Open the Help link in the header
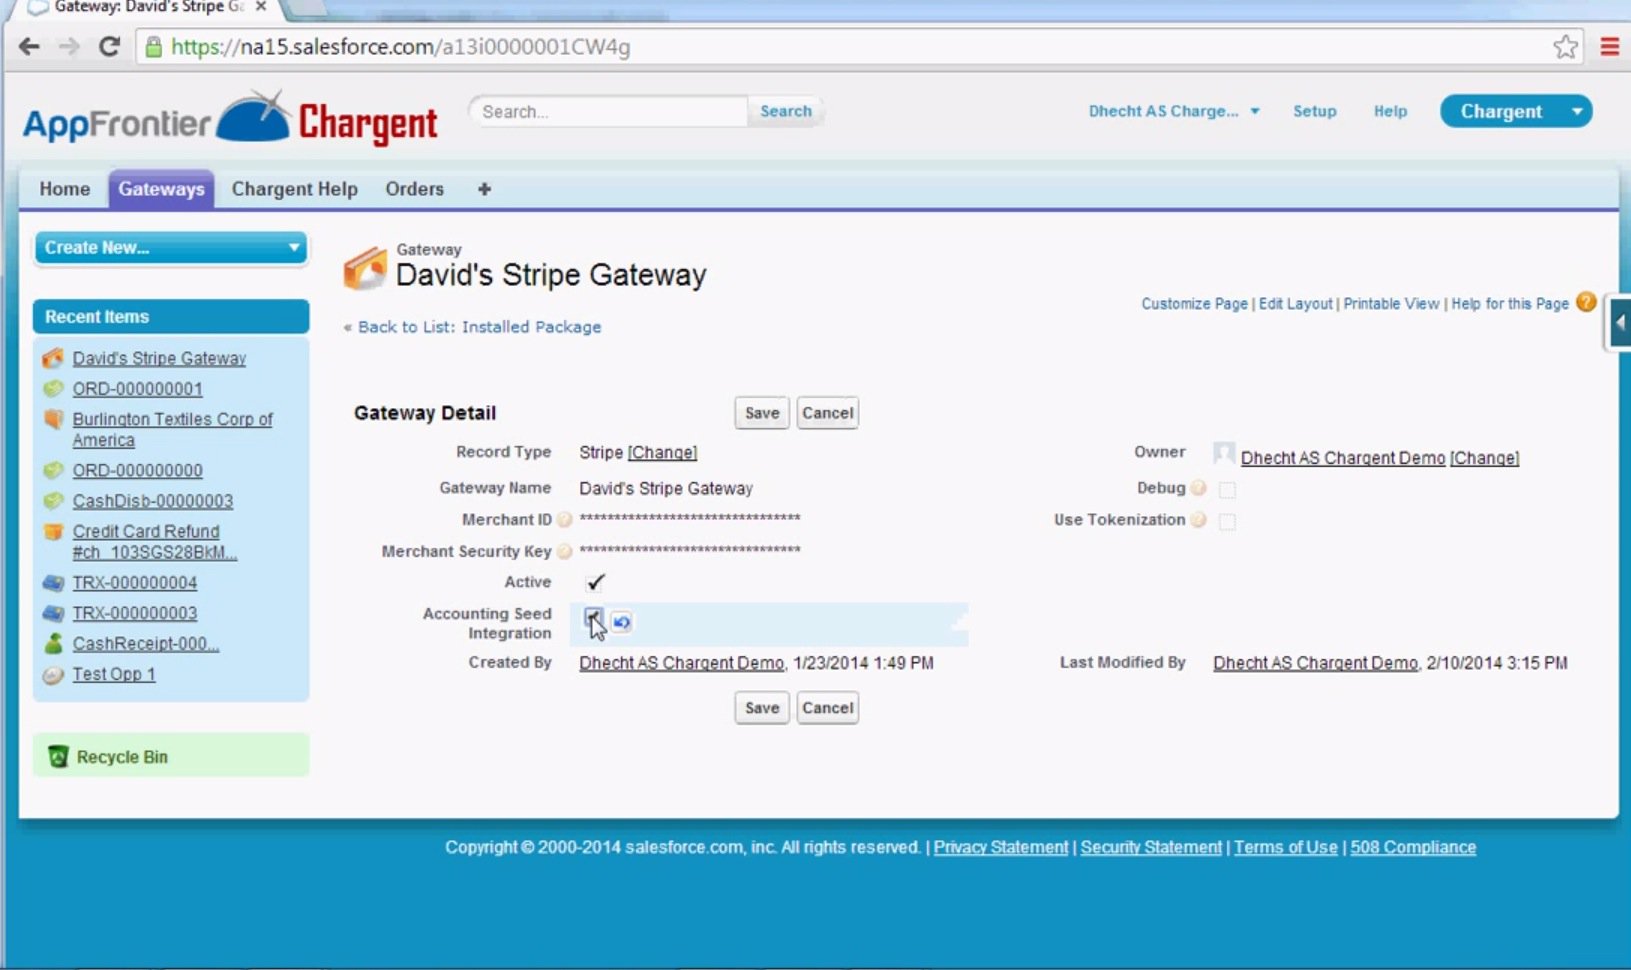The image size is (1631, 970). (1390, 111)
